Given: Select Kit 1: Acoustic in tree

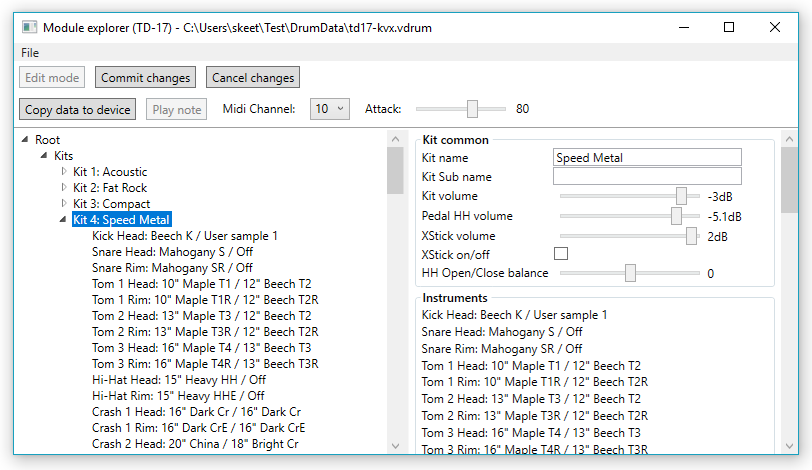Looking at the screenshot, I should point(110,172).
